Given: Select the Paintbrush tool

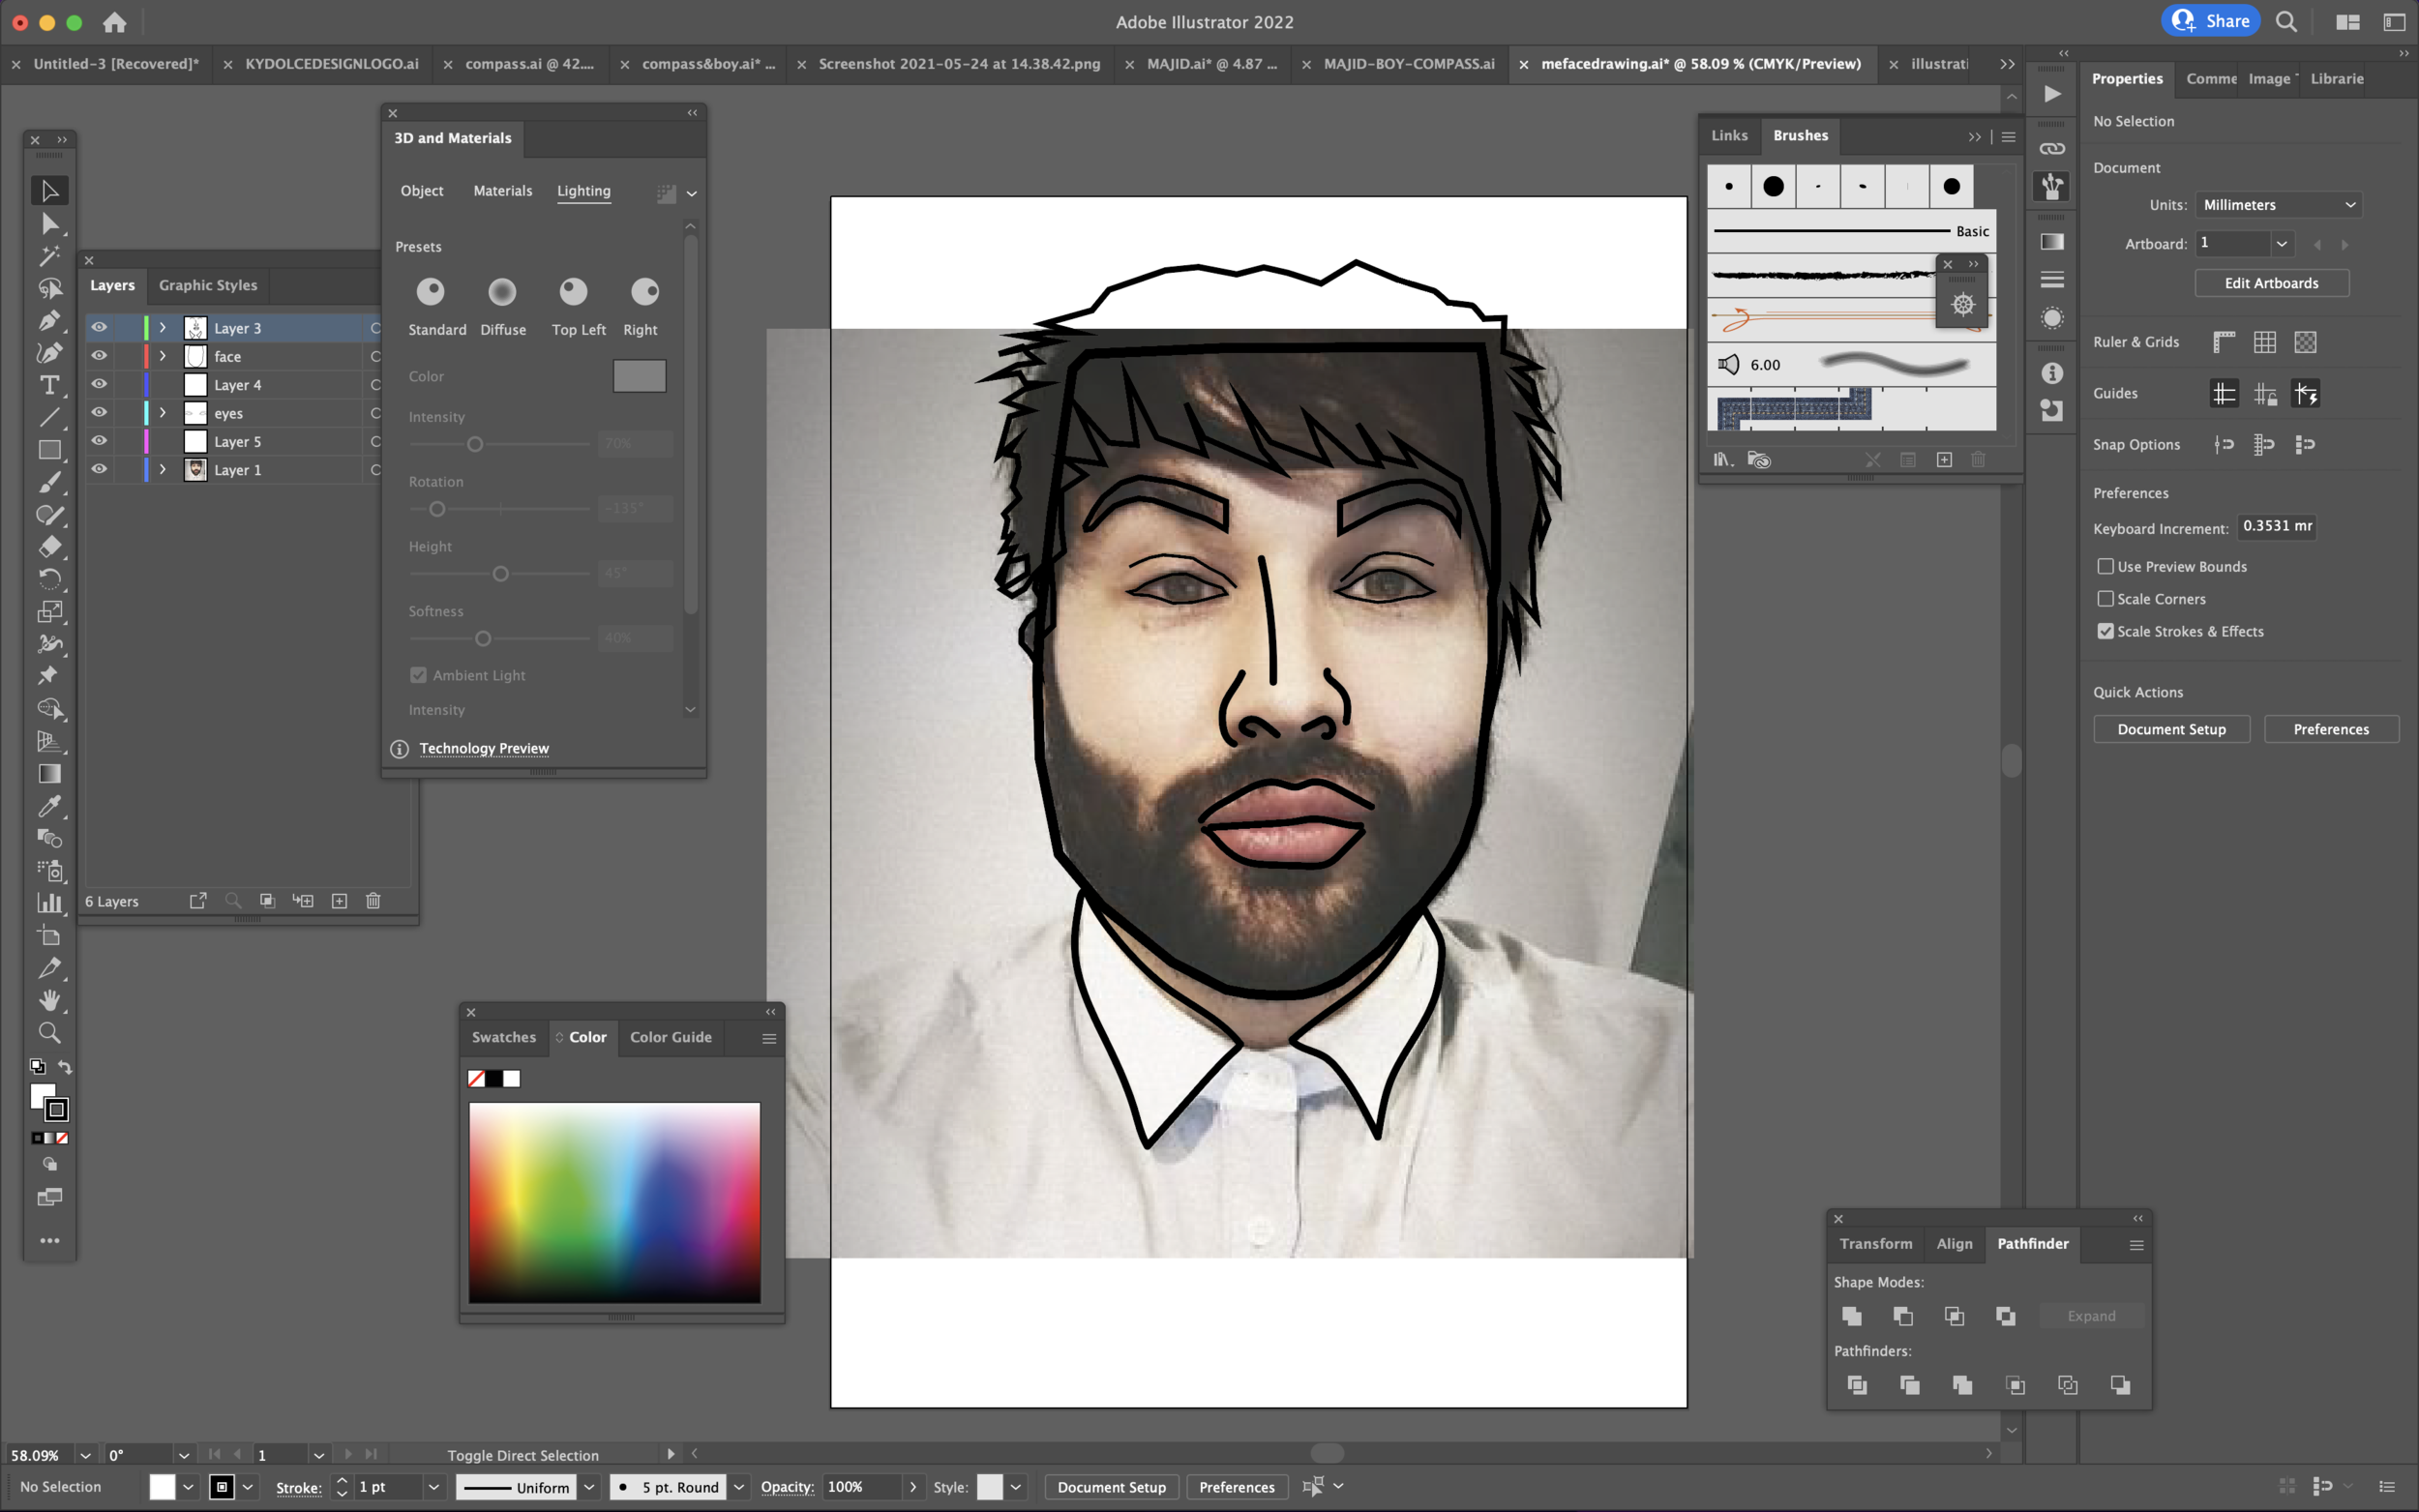Looking at the screenshot, I should 49,482.
